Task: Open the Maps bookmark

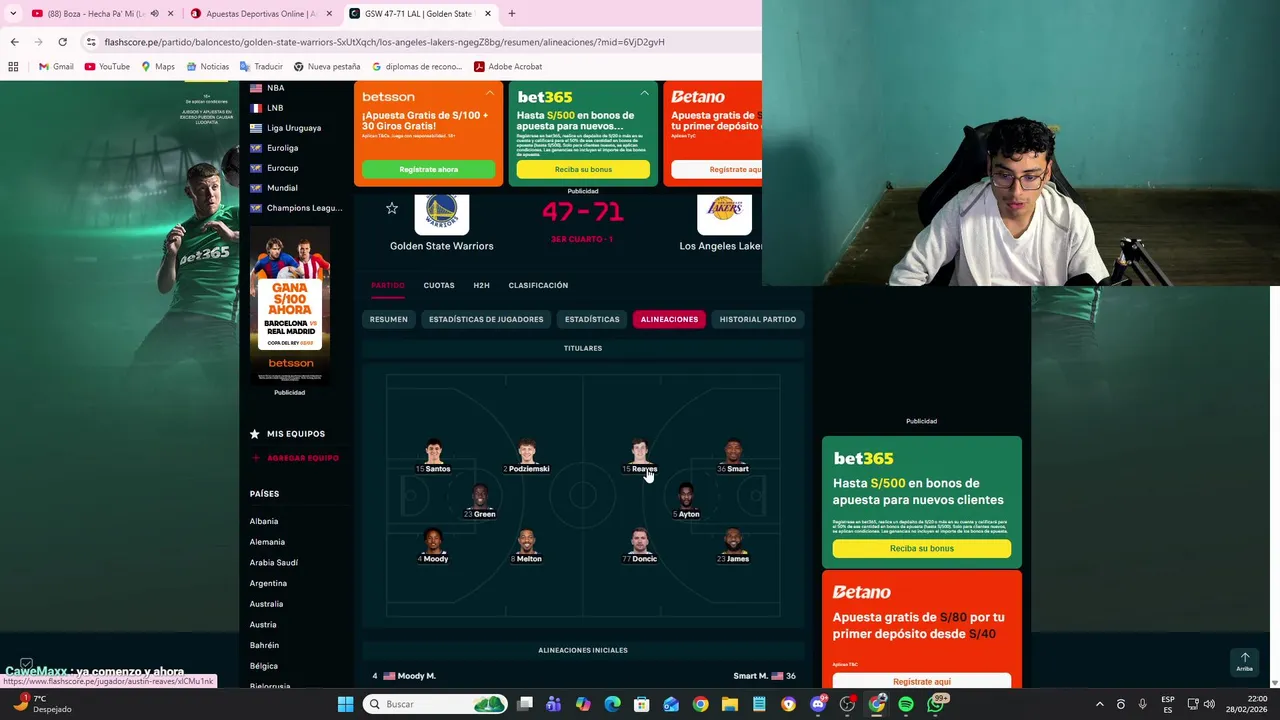Action: (158, 67)
